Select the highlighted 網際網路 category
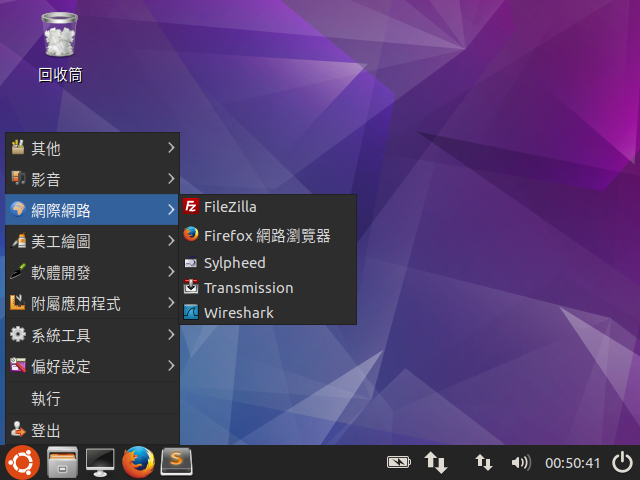 (92, 210)
